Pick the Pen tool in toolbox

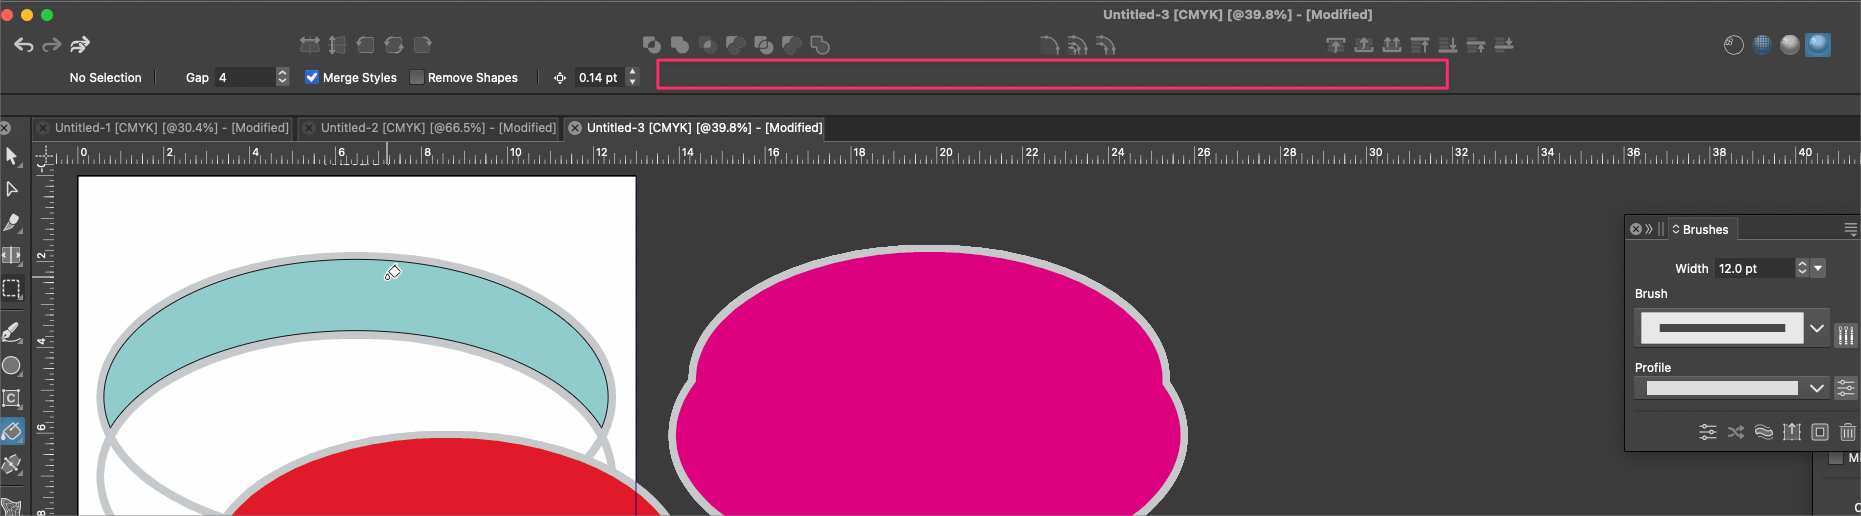(12, 223)
